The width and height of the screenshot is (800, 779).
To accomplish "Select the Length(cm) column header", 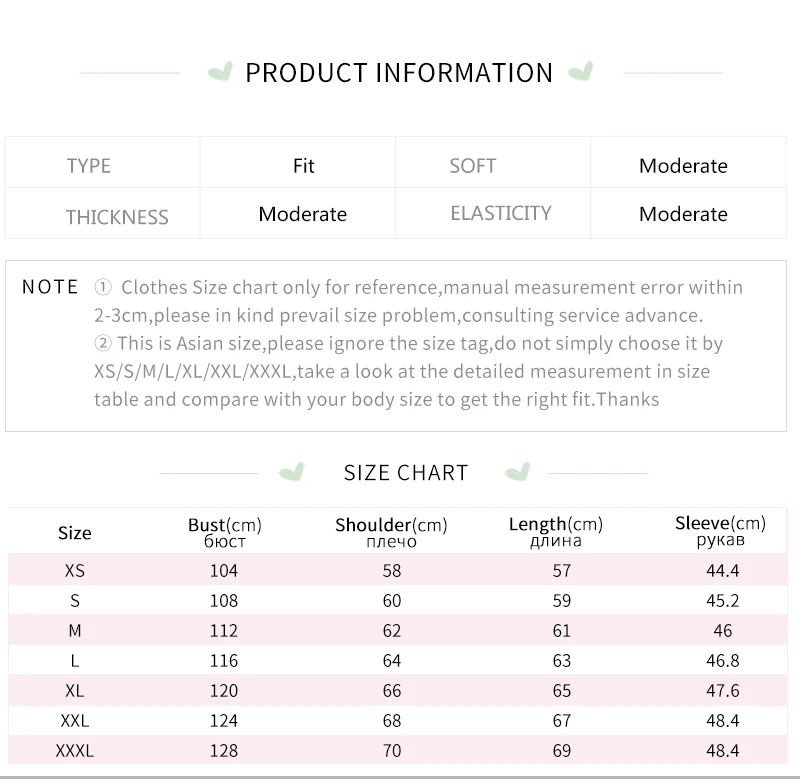I will pyautogui.click(x=556, y=532).
